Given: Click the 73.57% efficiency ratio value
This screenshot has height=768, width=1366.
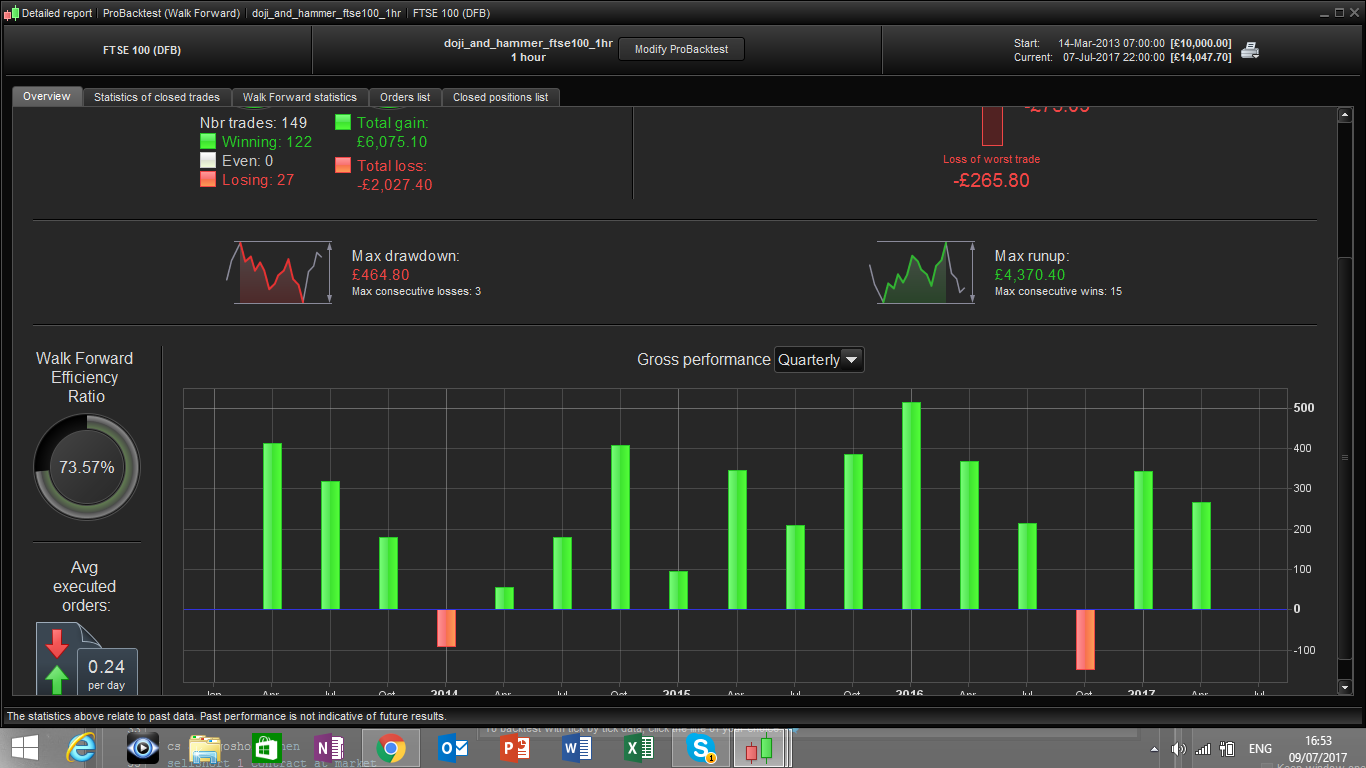Looking at the screenshot, I should tap(87, 467).
